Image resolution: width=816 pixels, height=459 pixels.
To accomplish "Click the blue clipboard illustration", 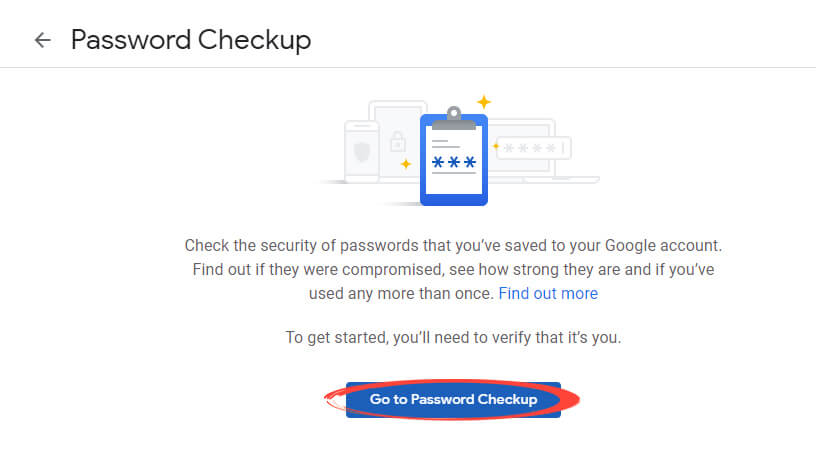I will pyautogui.click(x=454, y=157).
